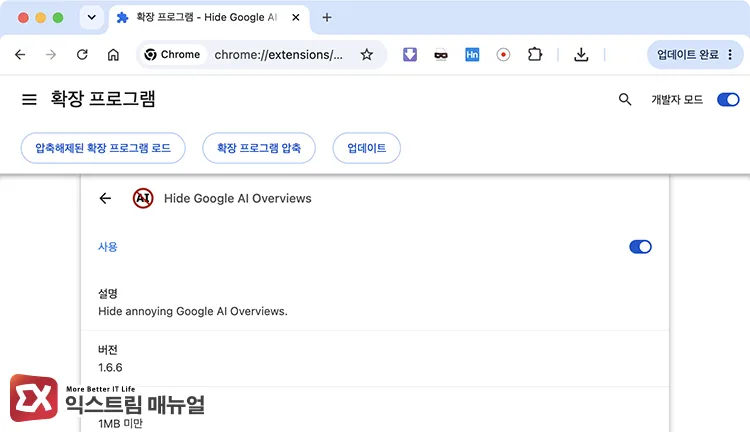Click the 1MB 미만 size value

click(x=121, y=423)
